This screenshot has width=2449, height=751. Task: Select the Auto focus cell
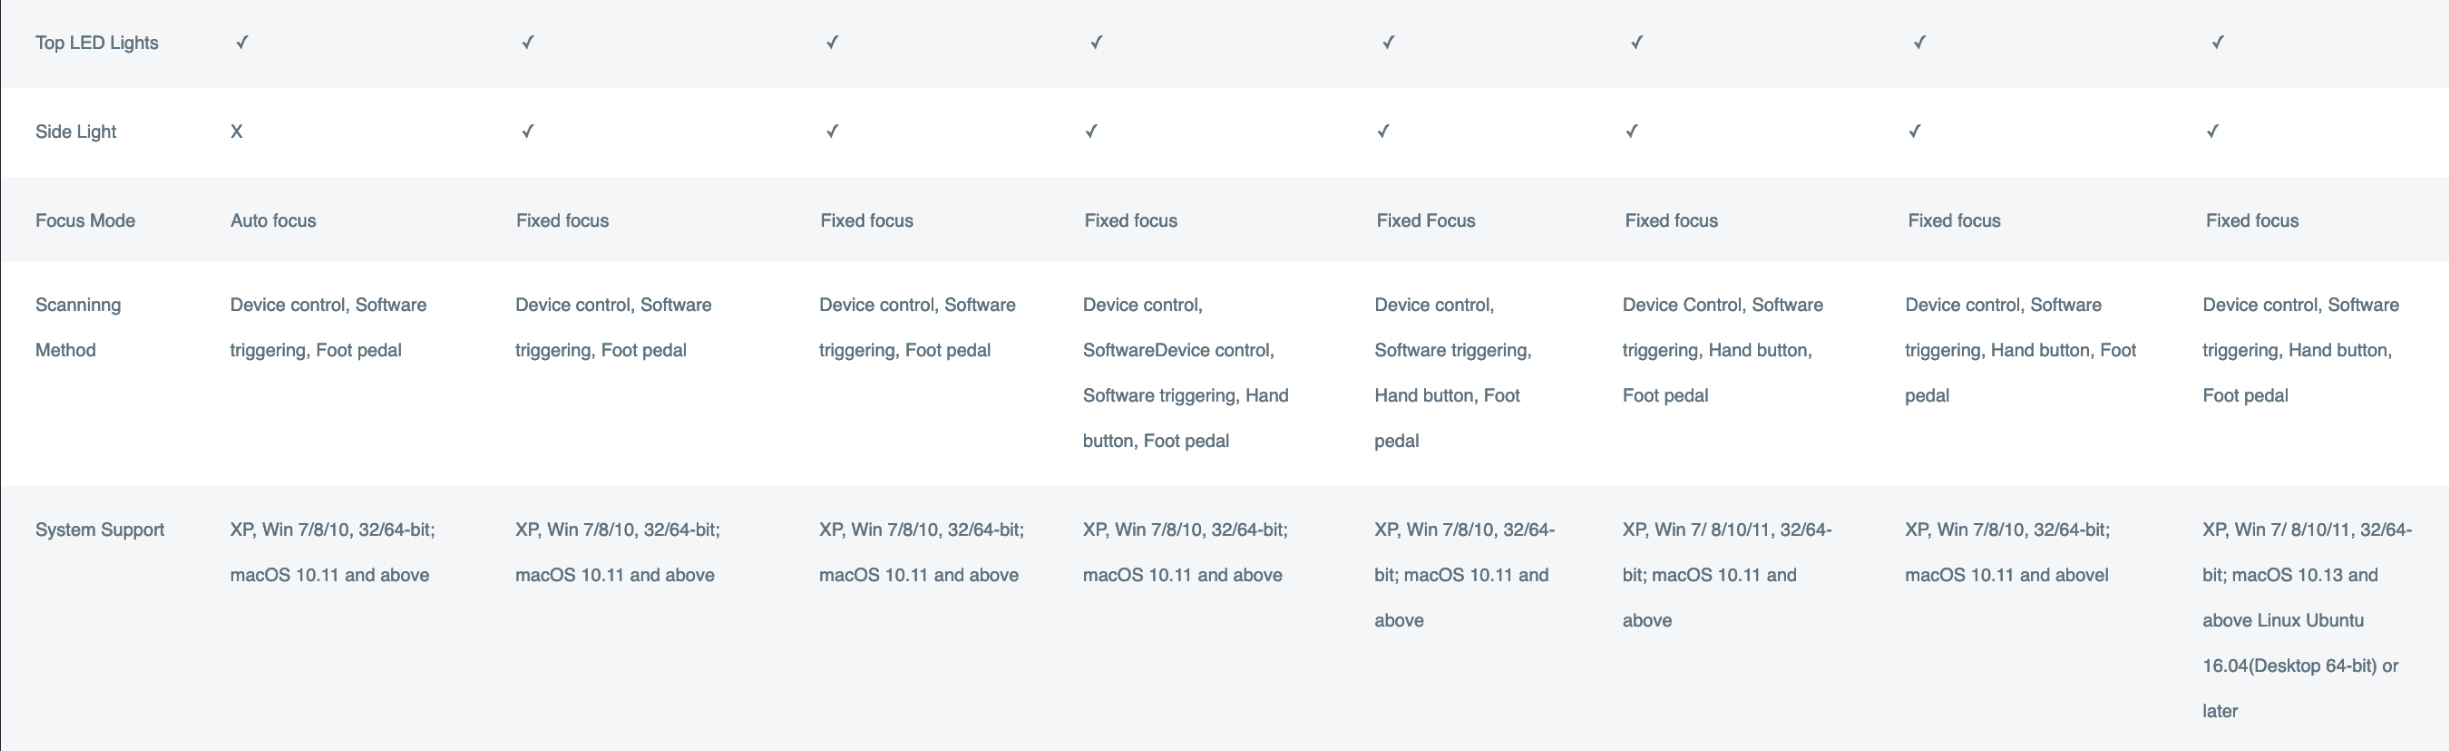tap(273, 221)
